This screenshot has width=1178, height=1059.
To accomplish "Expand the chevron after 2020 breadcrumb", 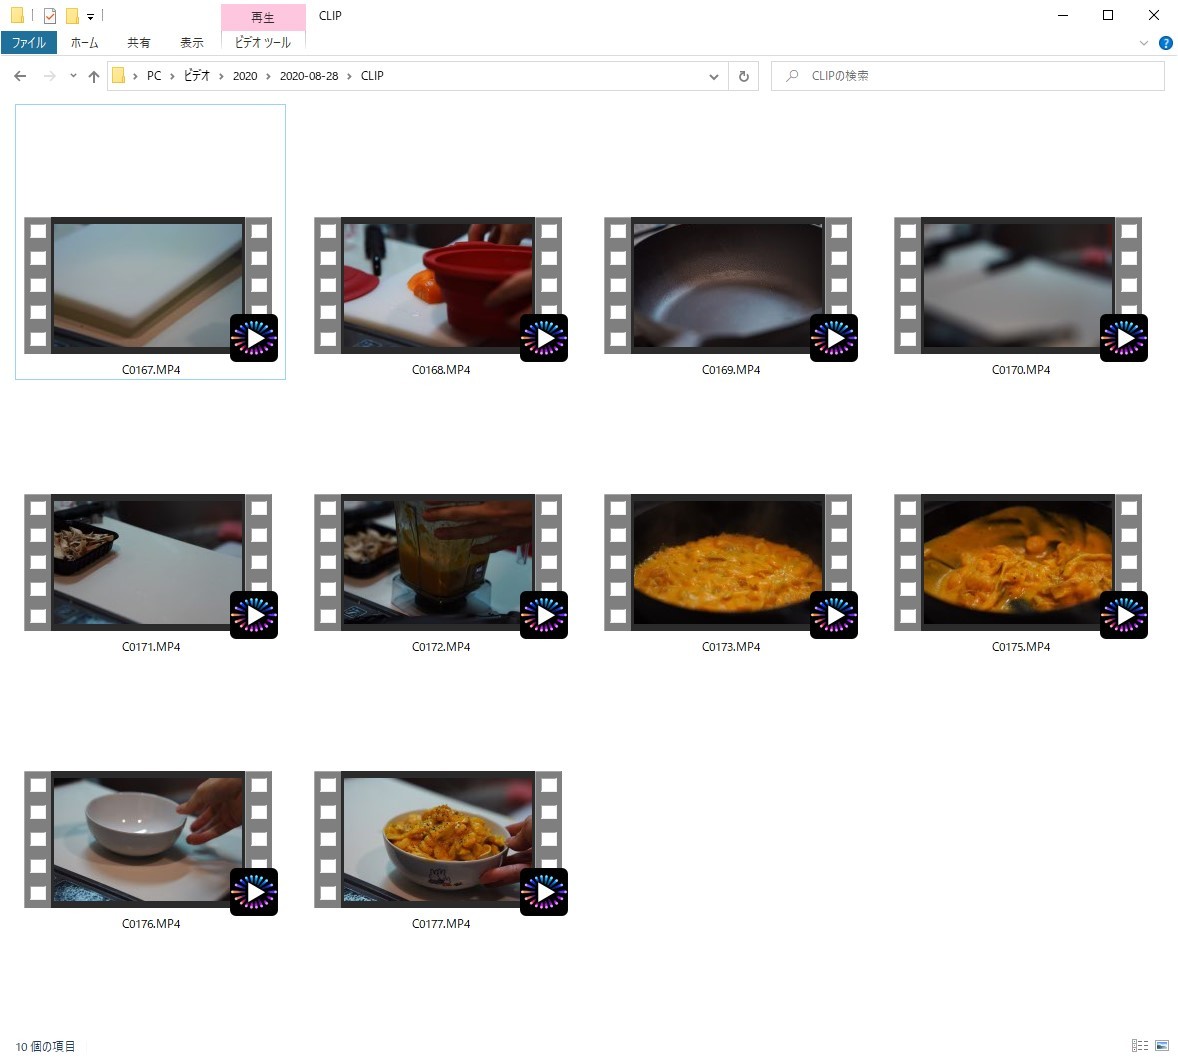I will [268, 76].
